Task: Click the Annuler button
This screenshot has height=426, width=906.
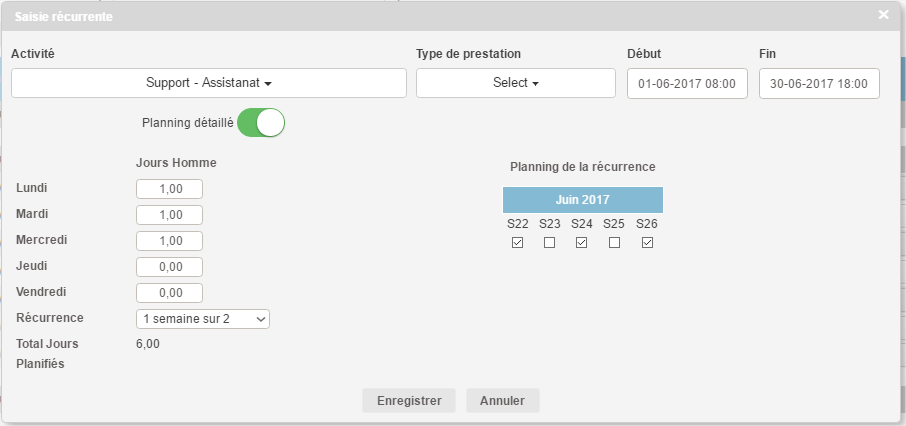Action: (x=502, y=400)
